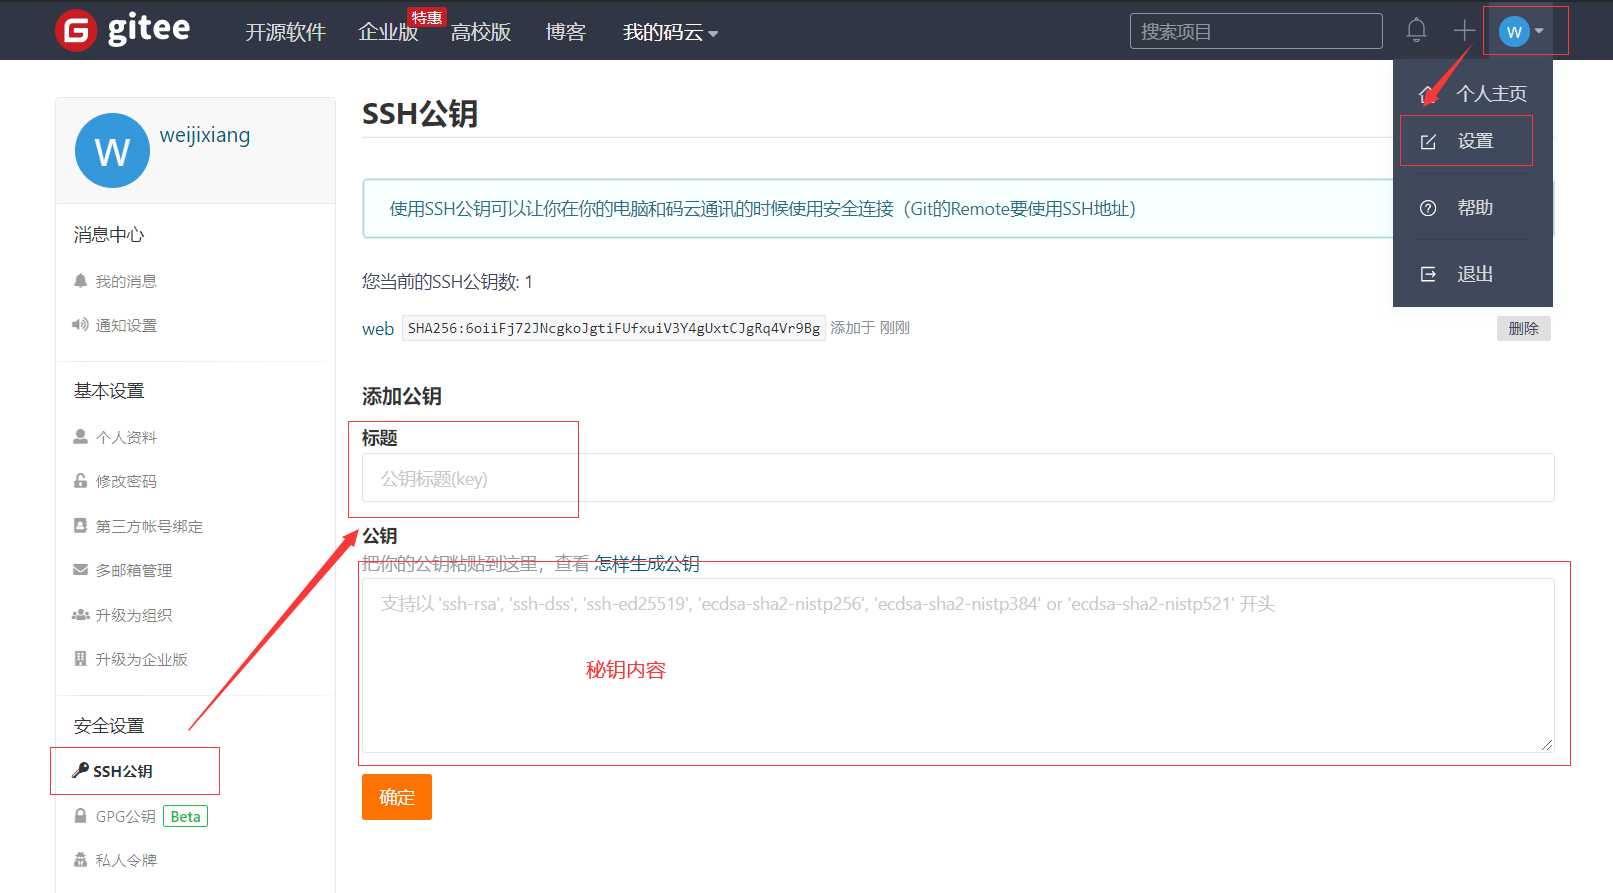Click the group icon beside 升级为组织
This screenshot has width=1613, height=893.
[x=81, y=615]
